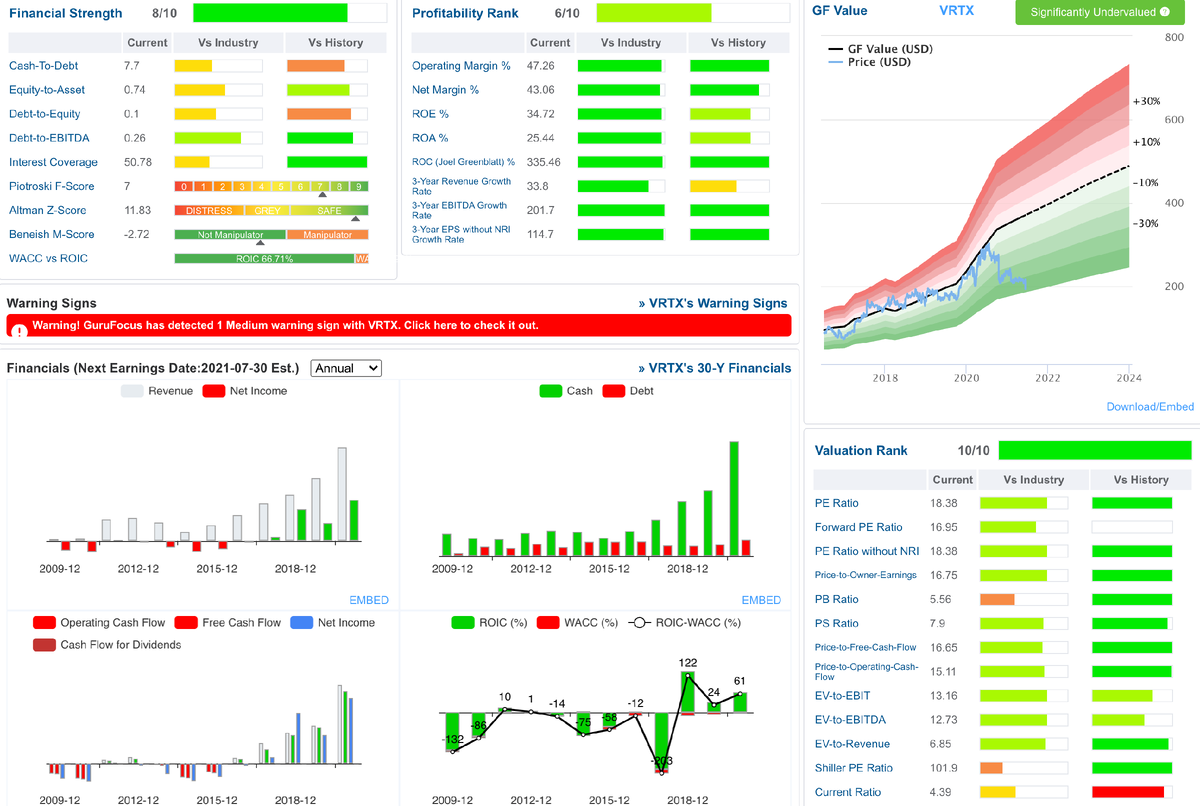Open the Annual period dropdown

coord(346,368)
